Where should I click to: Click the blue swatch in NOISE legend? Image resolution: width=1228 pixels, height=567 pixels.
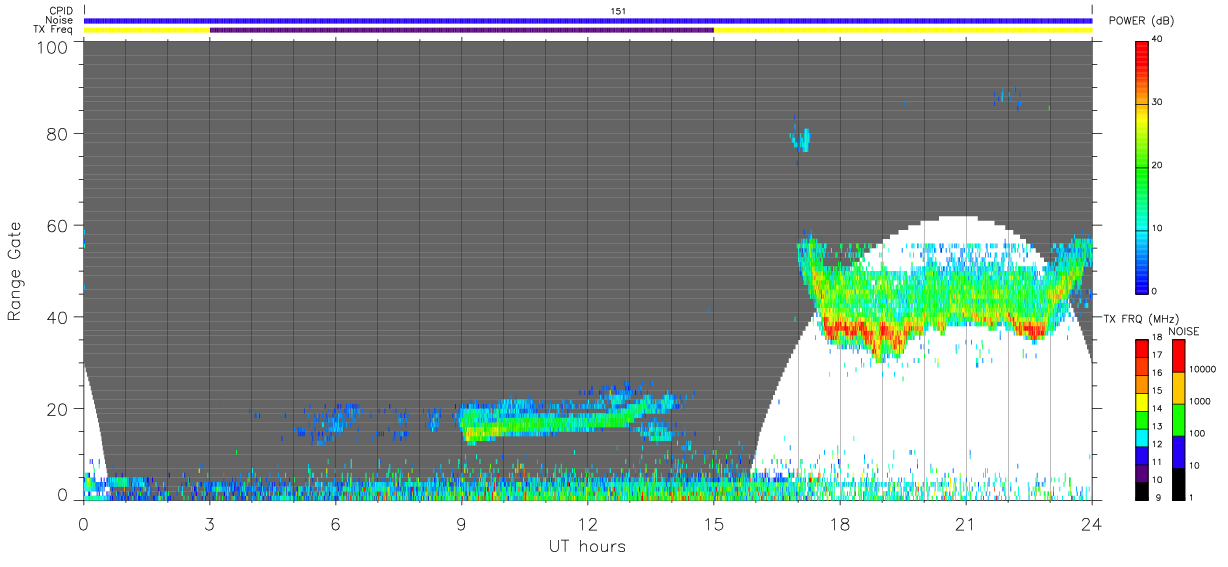pyautogui.click(x=1177, y=451)
